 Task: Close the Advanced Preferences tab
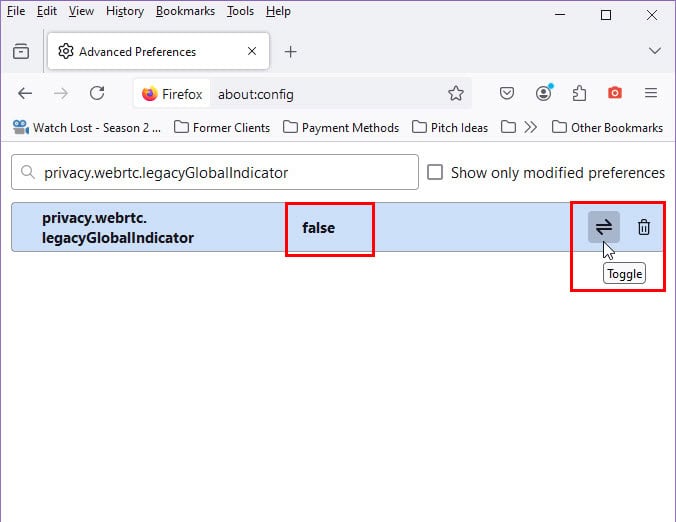point(252,51)
